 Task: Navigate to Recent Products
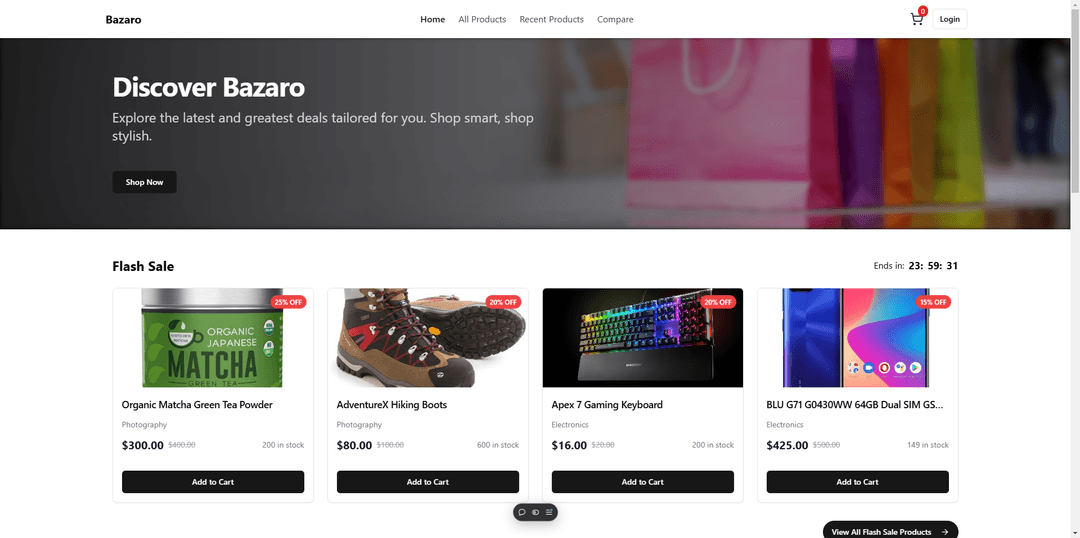point(551,19)
